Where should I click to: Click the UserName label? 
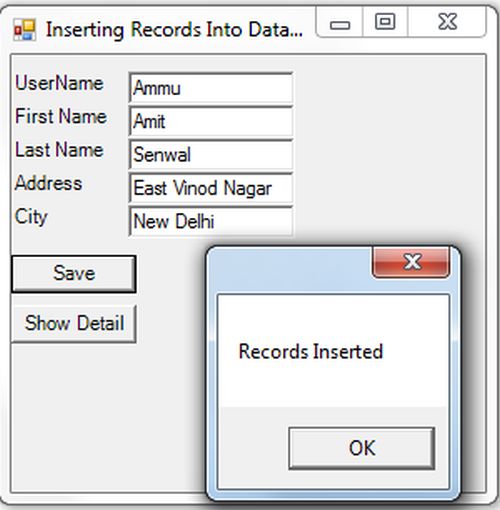pos(59,83)
